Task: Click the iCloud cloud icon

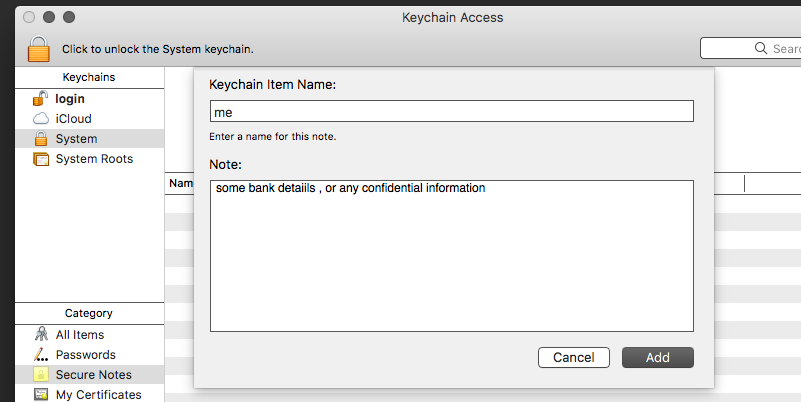Action: [x=41, y=119]
